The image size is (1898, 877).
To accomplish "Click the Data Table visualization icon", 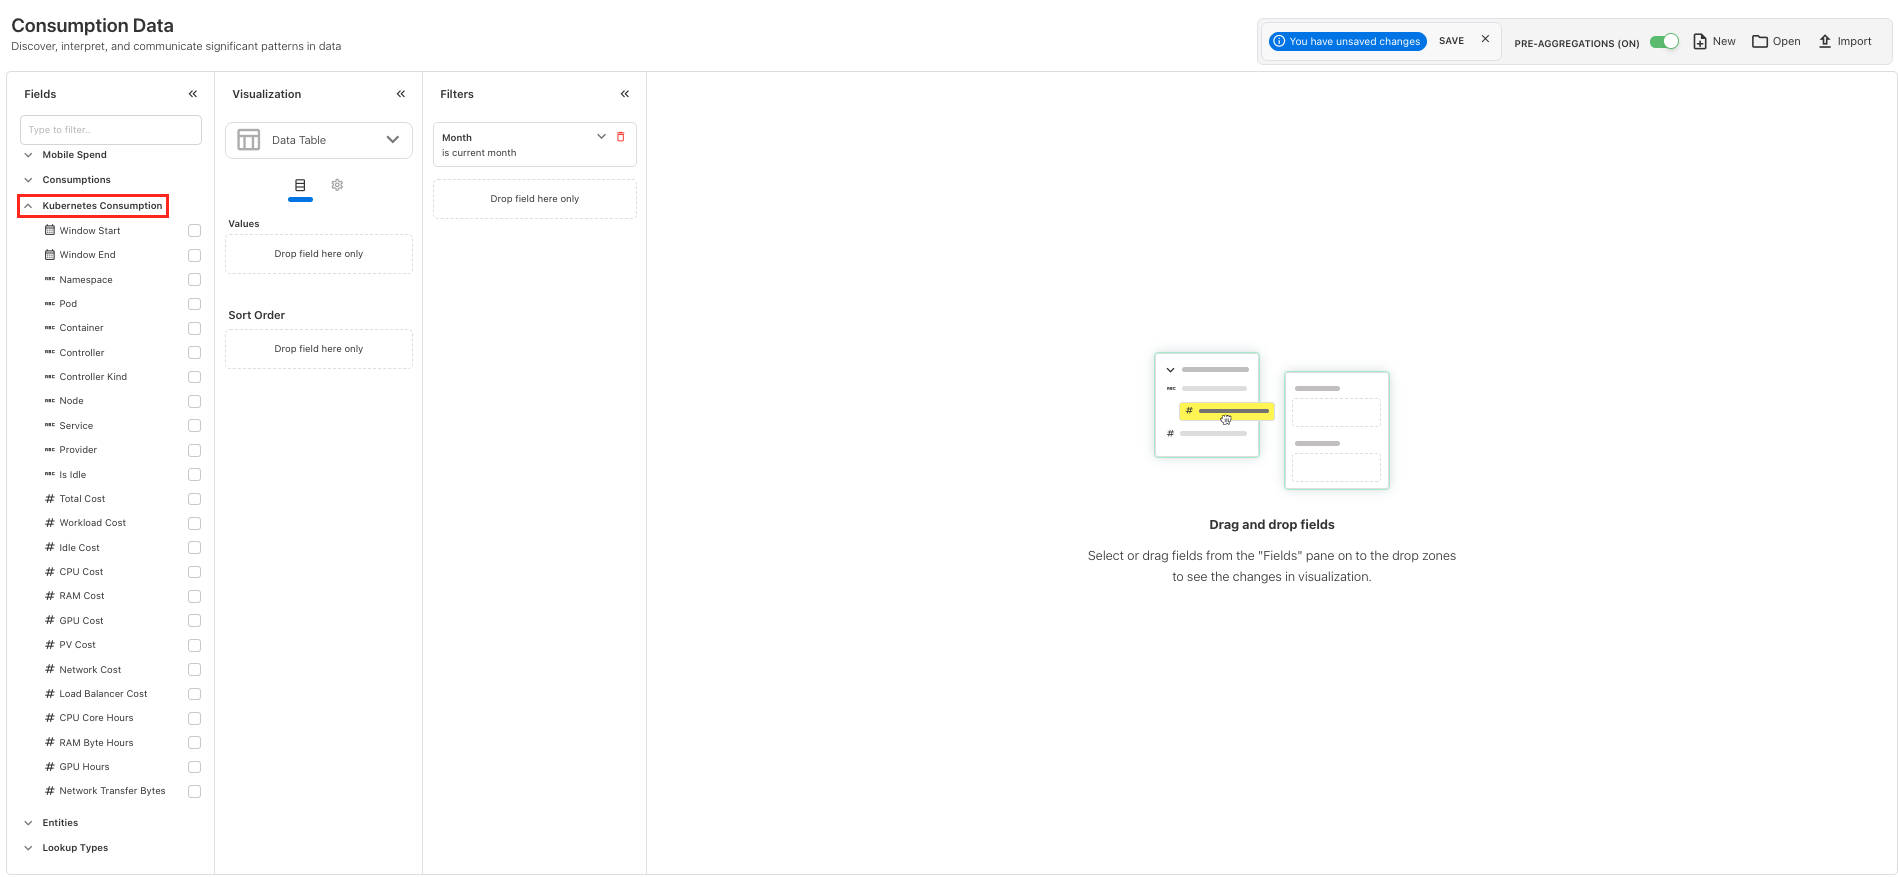I will [249, 140].
